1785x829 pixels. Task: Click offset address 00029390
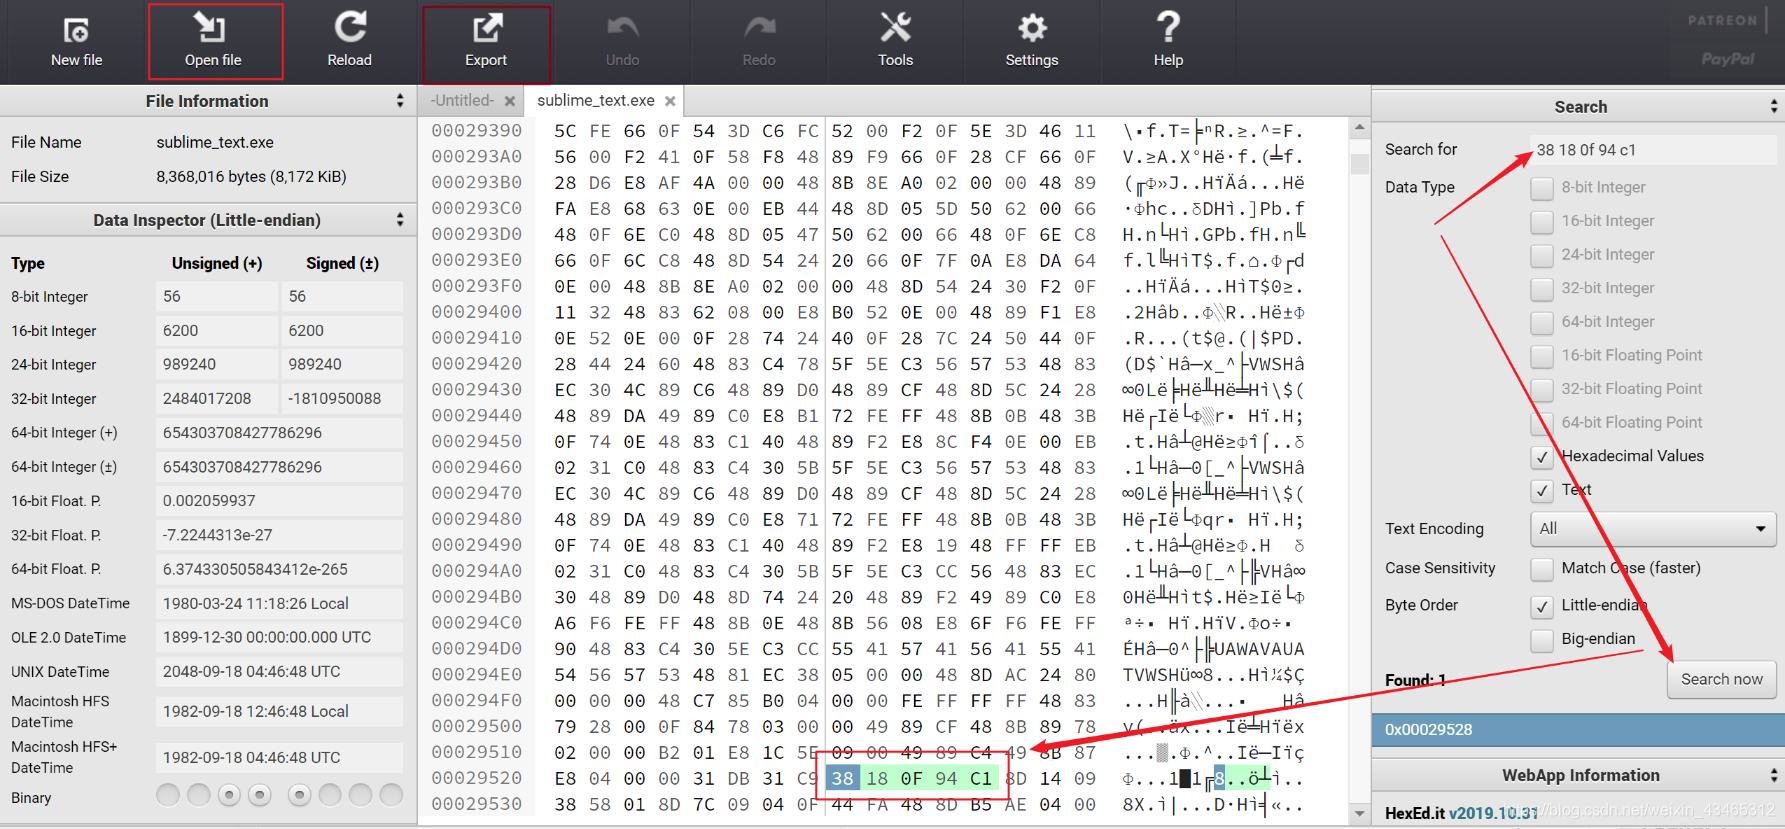(477, 131)
